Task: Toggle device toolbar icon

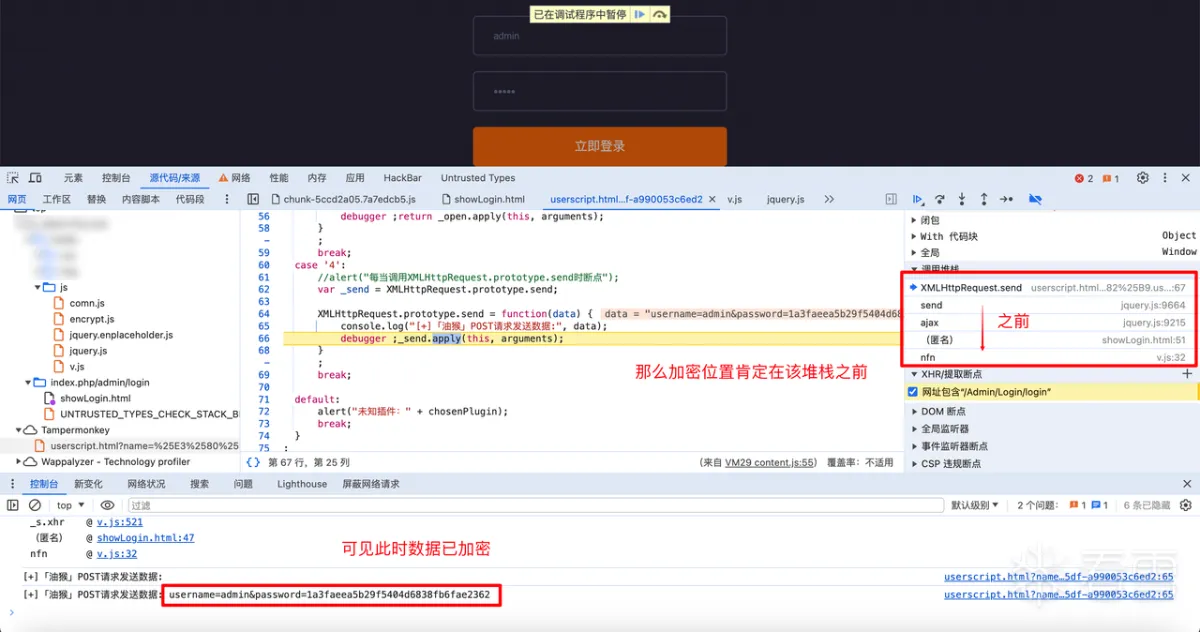Action: (36, 178)
